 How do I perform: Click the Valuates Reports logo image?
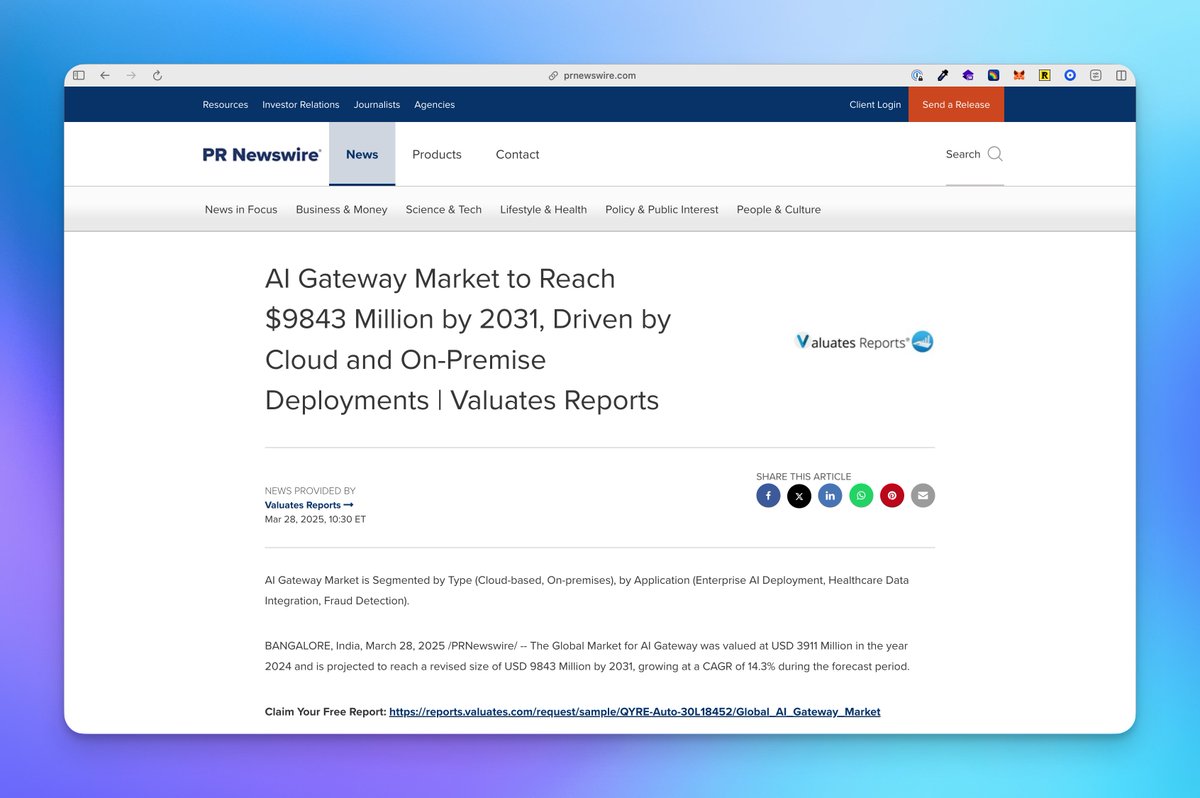[864, 342]
